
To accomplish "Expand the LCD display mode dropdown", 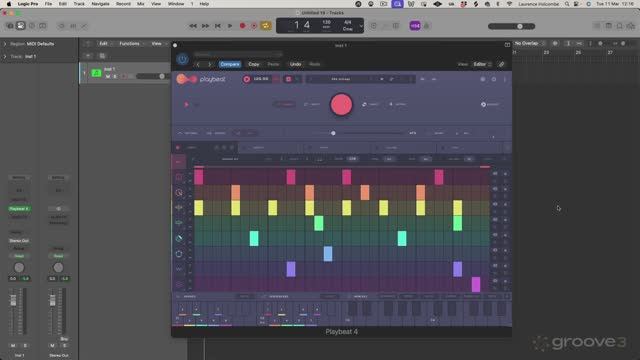I will (361, 26).
